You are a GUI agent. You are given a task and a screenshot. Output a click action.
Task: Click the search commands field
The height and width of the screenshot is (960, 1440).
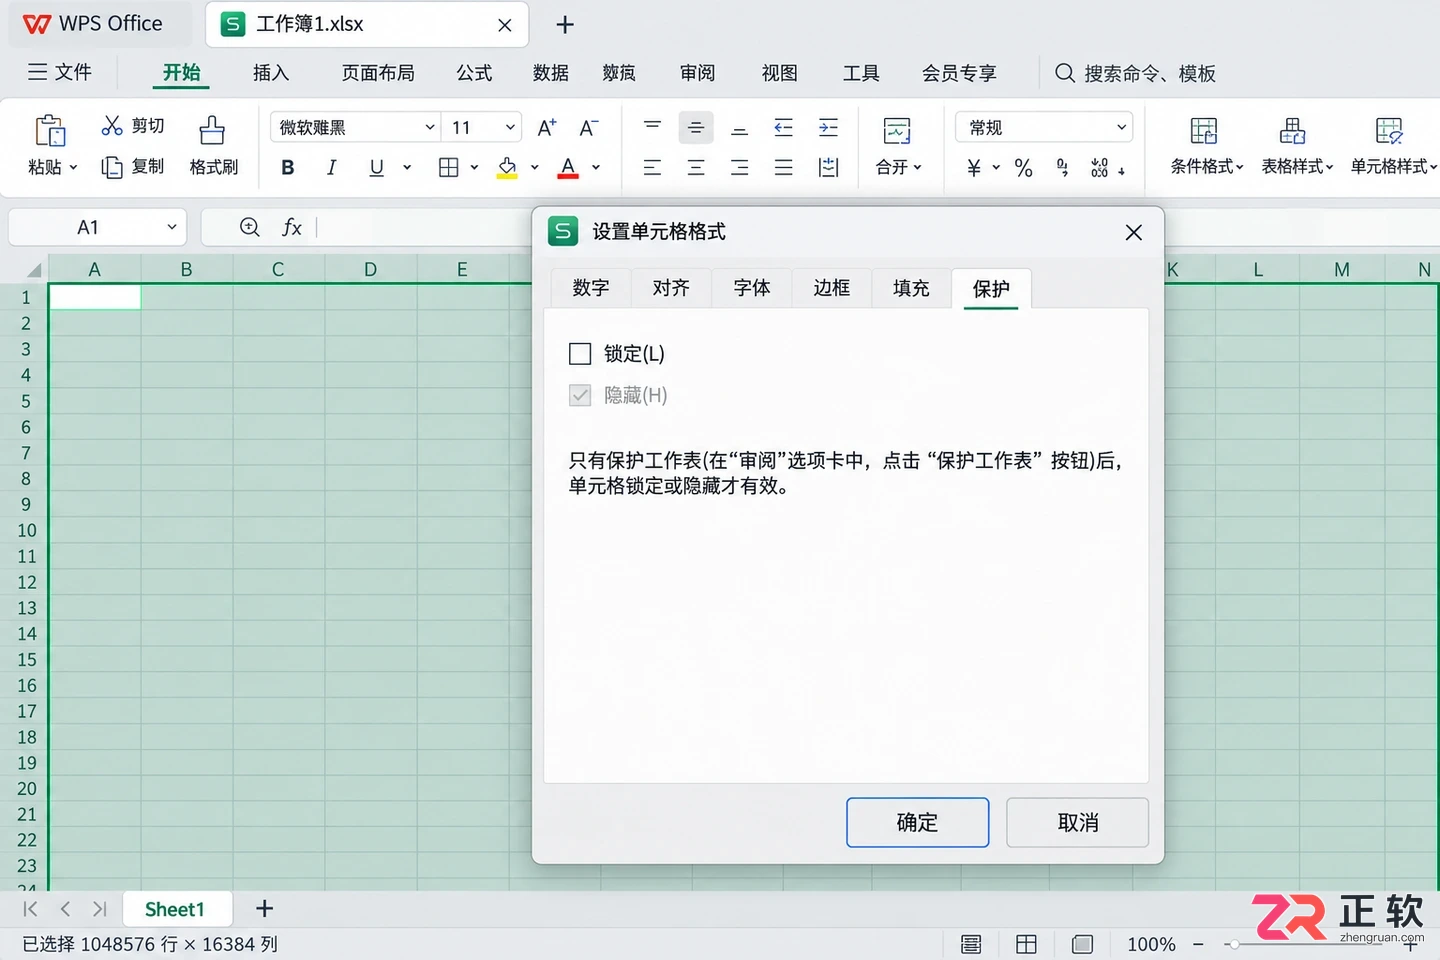[1136, 73]
